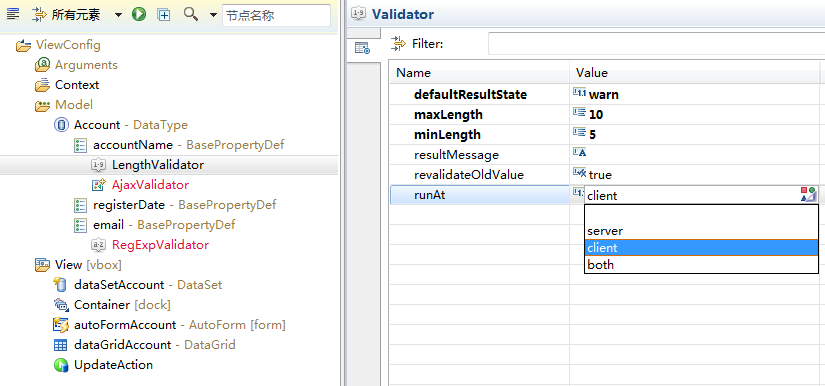Click the autoFormAccount AutoForm icon

(61, 325)
